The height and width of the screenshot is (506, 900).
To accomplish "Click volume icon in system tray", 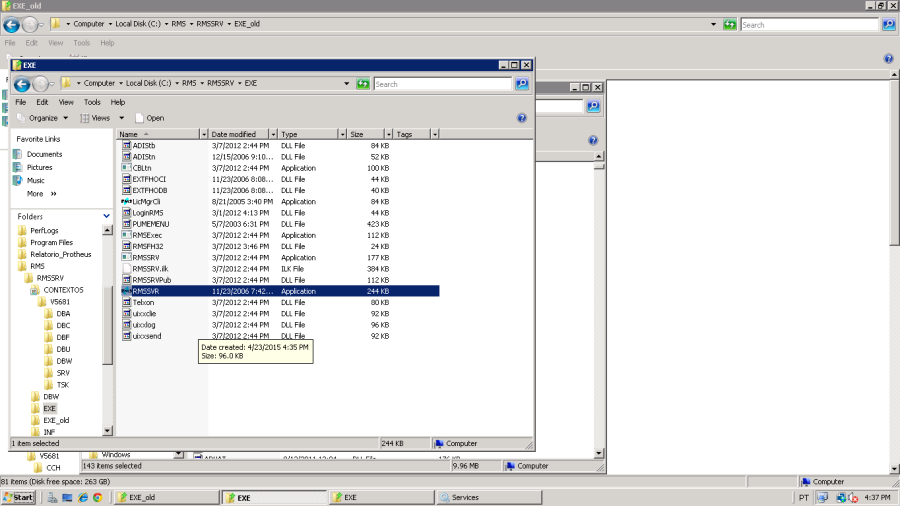I will (x=853, y=497).
